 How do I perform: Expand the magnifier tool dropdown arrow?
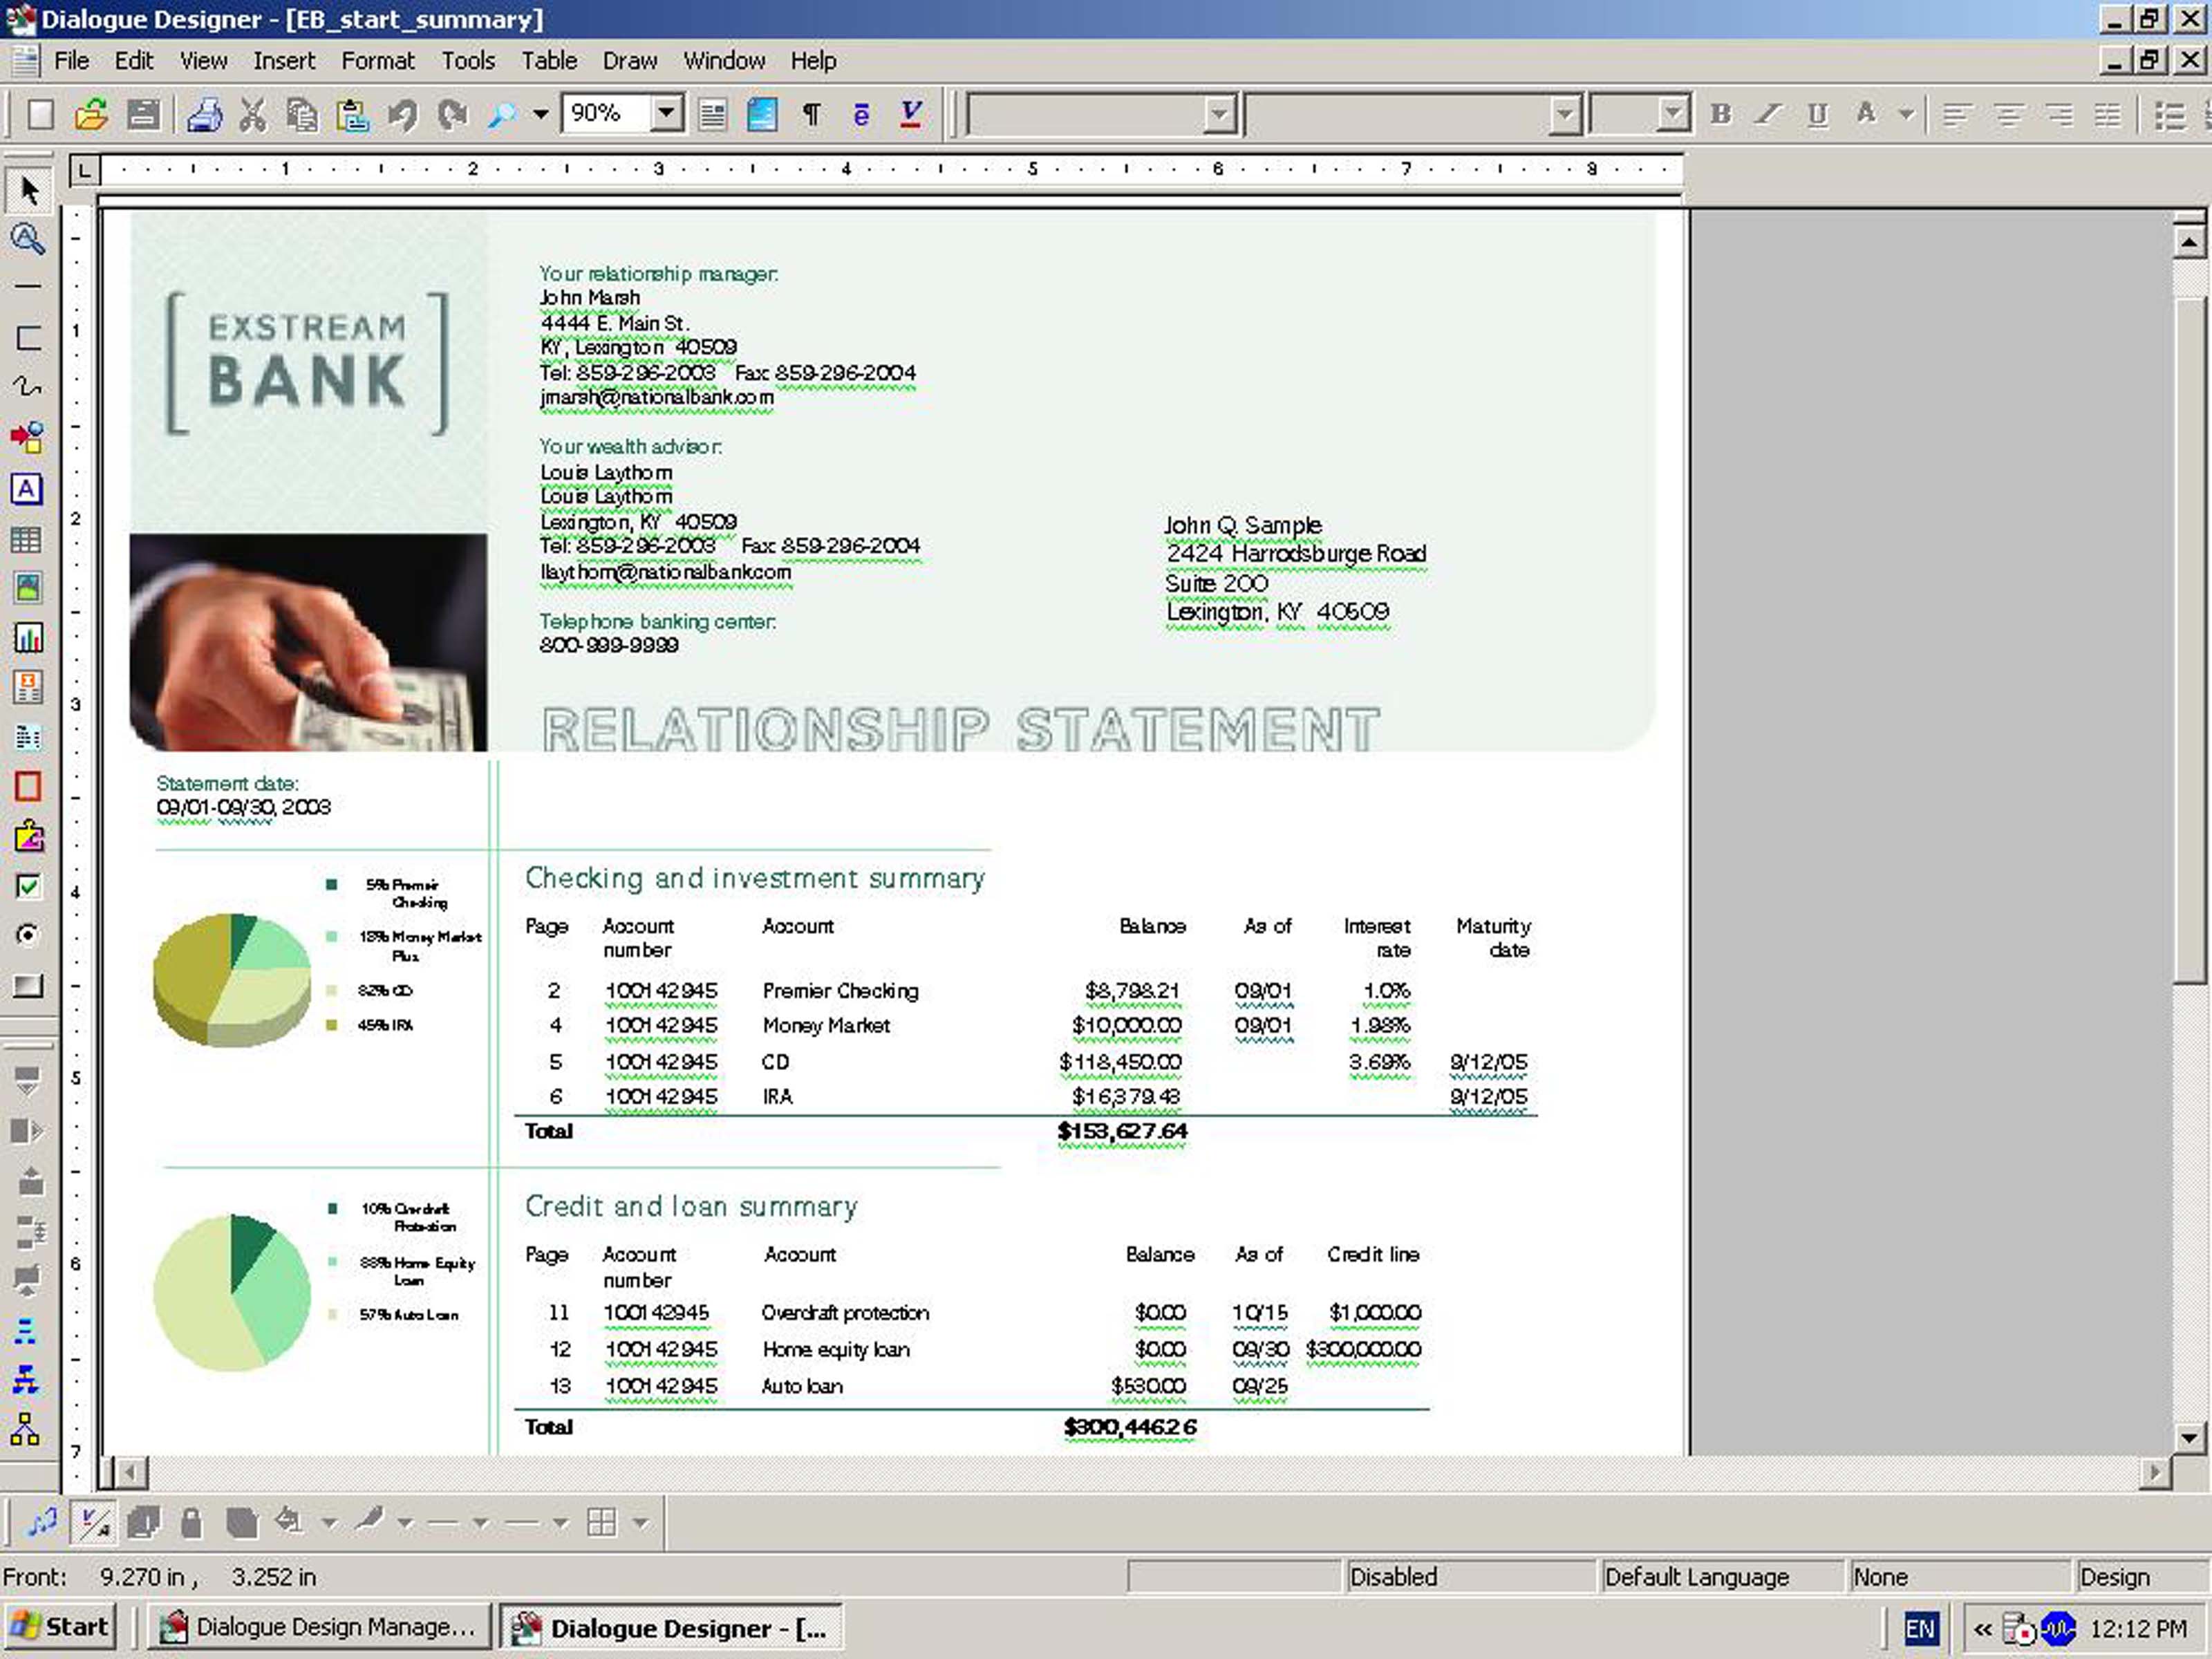(541, 115)
